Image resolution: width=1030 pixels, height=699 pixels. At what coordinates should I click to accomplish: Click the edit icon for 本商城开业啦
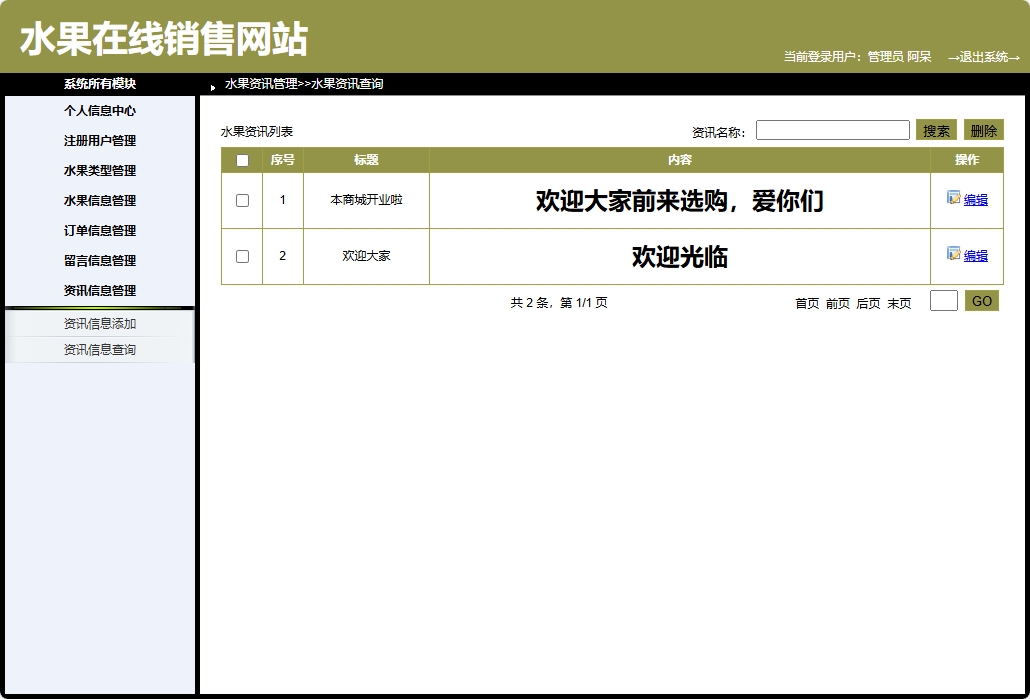[x=953, y=199]
